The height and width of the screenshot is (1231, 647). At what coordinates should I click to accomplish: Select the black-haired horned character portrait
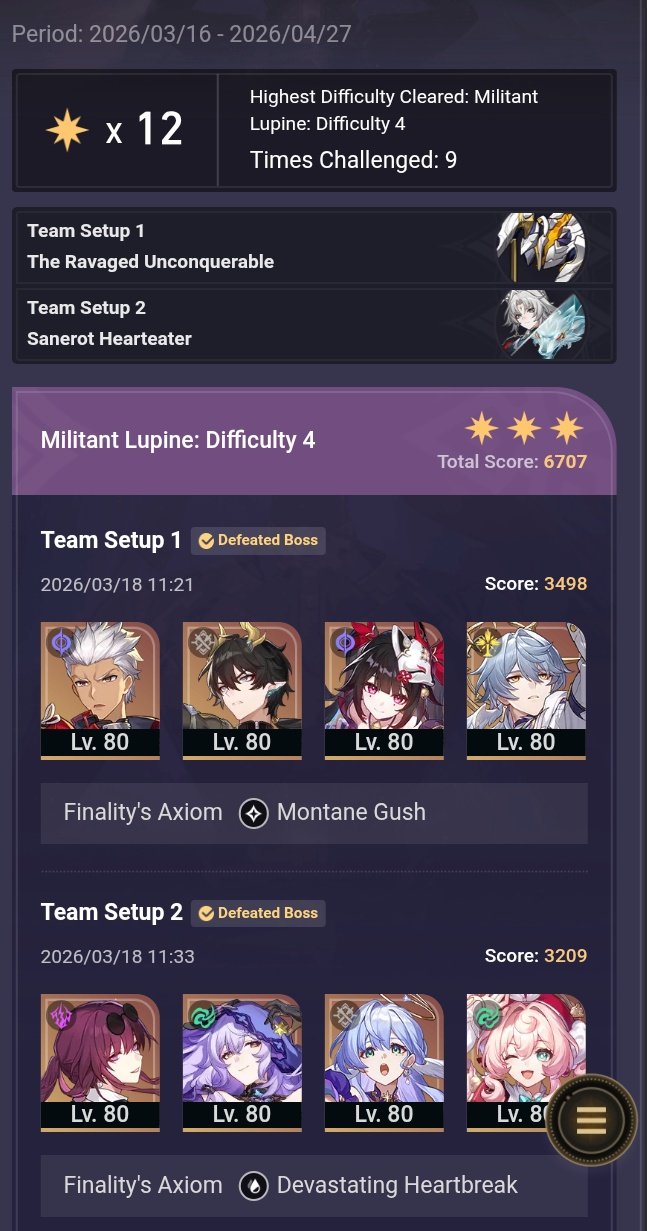(x=242, y=691)
